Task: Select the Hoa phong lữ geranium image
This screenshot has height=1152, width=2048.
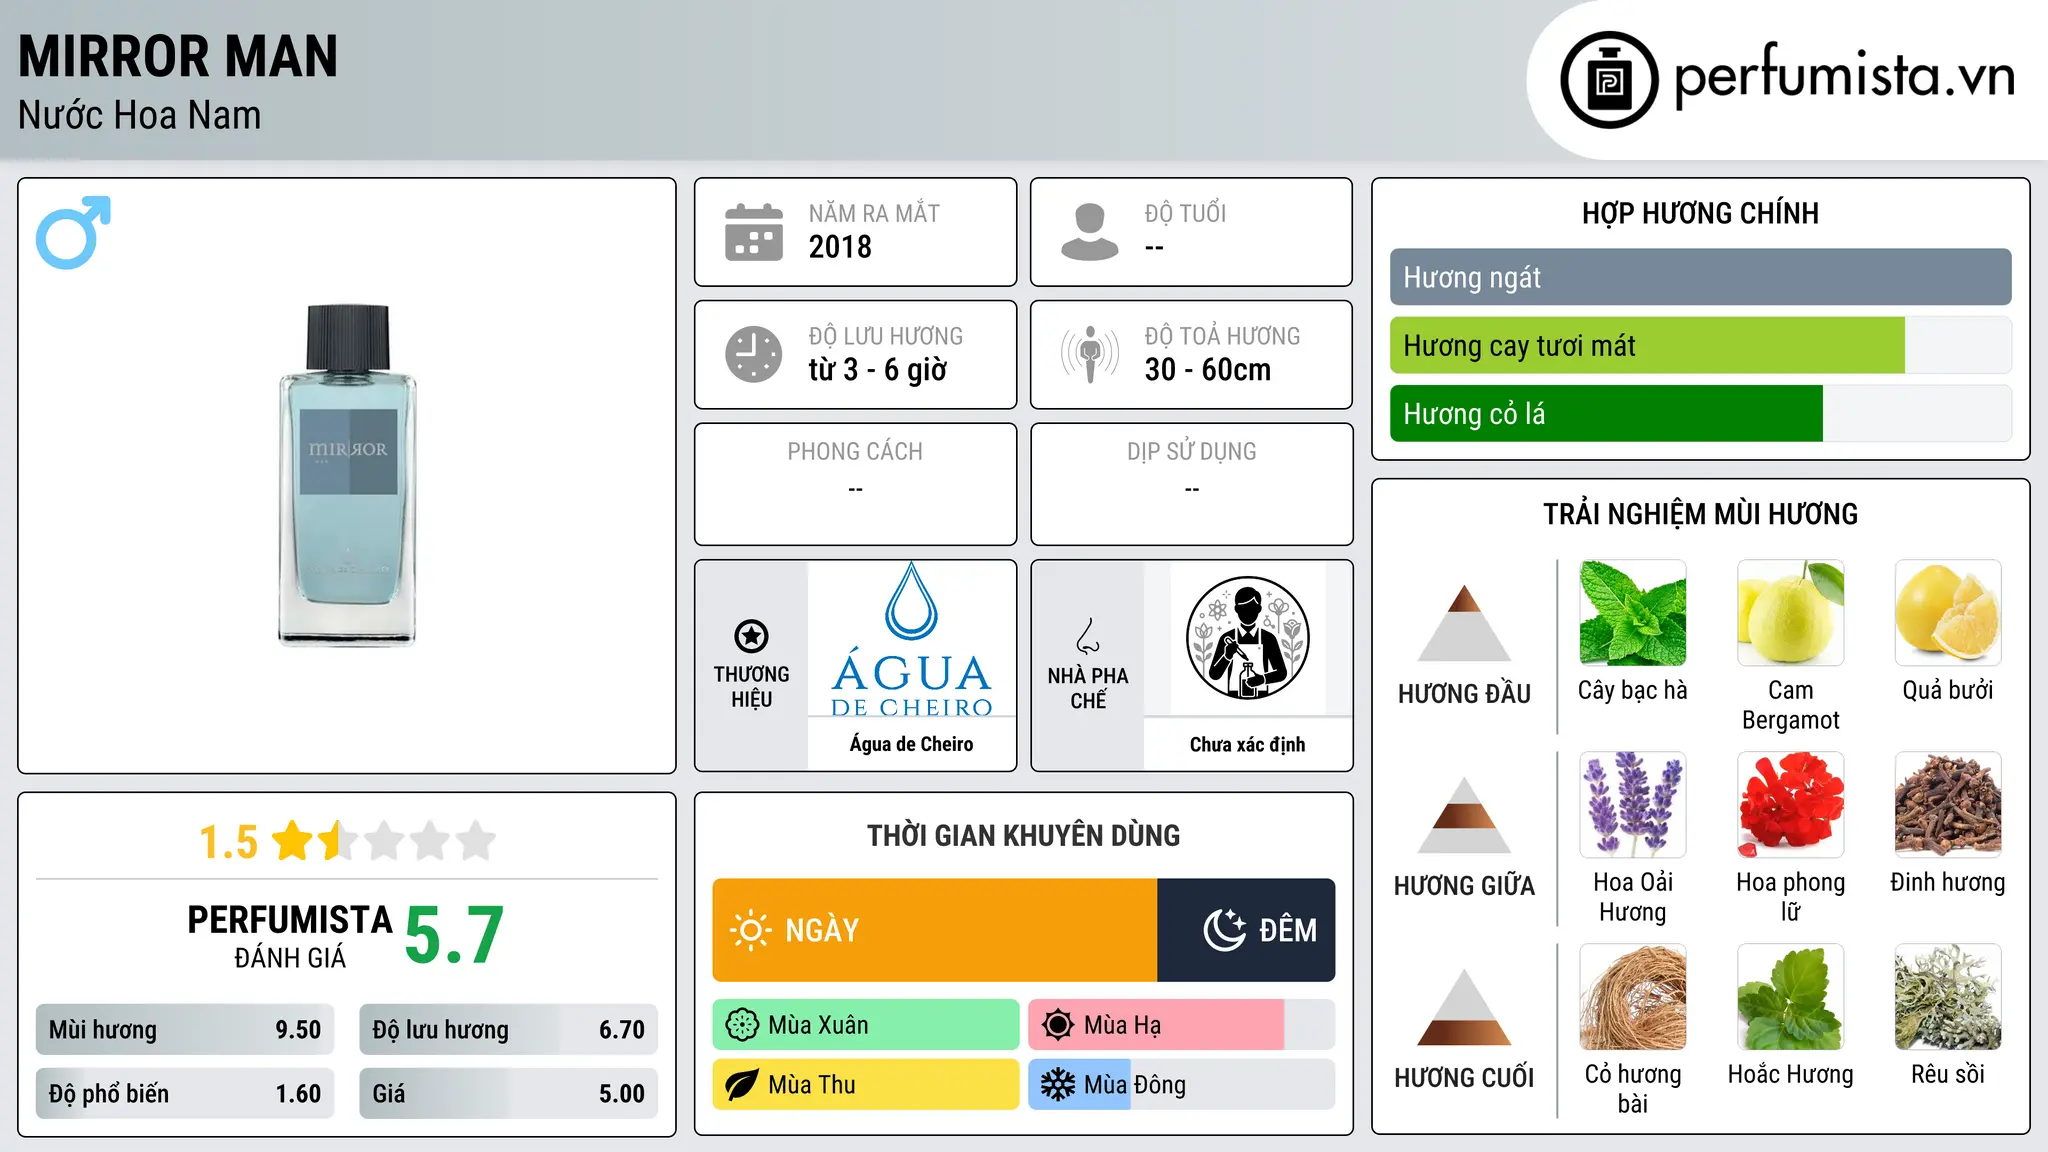Action: (x=1791, y=805)
